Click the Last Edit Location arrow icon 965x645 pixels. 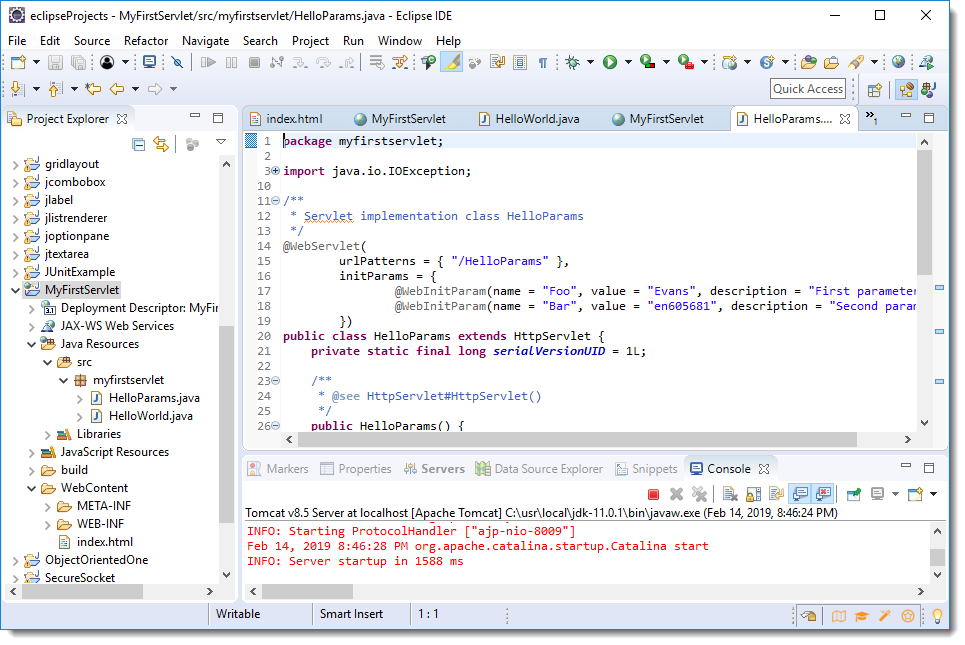coord(94,89)
